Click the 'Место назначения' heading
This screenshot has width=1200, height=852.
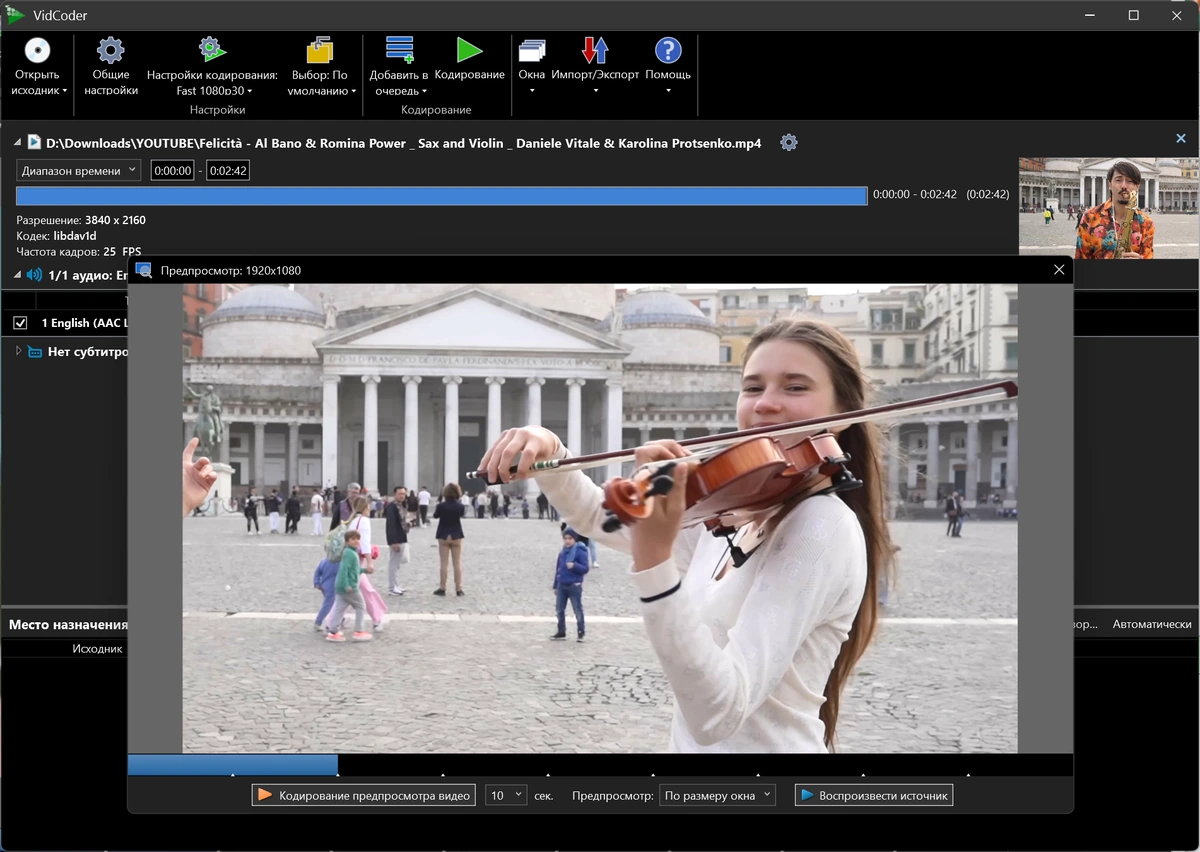click(x=68, y=625)
